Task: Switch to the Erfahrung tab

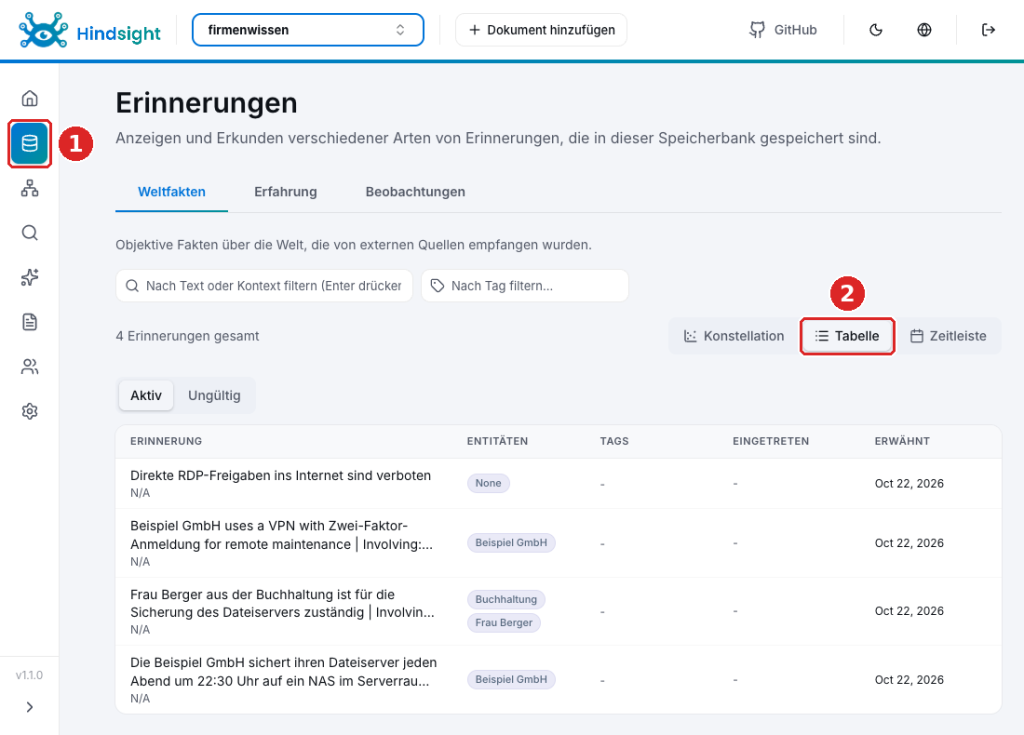Action: coord(285,192)
